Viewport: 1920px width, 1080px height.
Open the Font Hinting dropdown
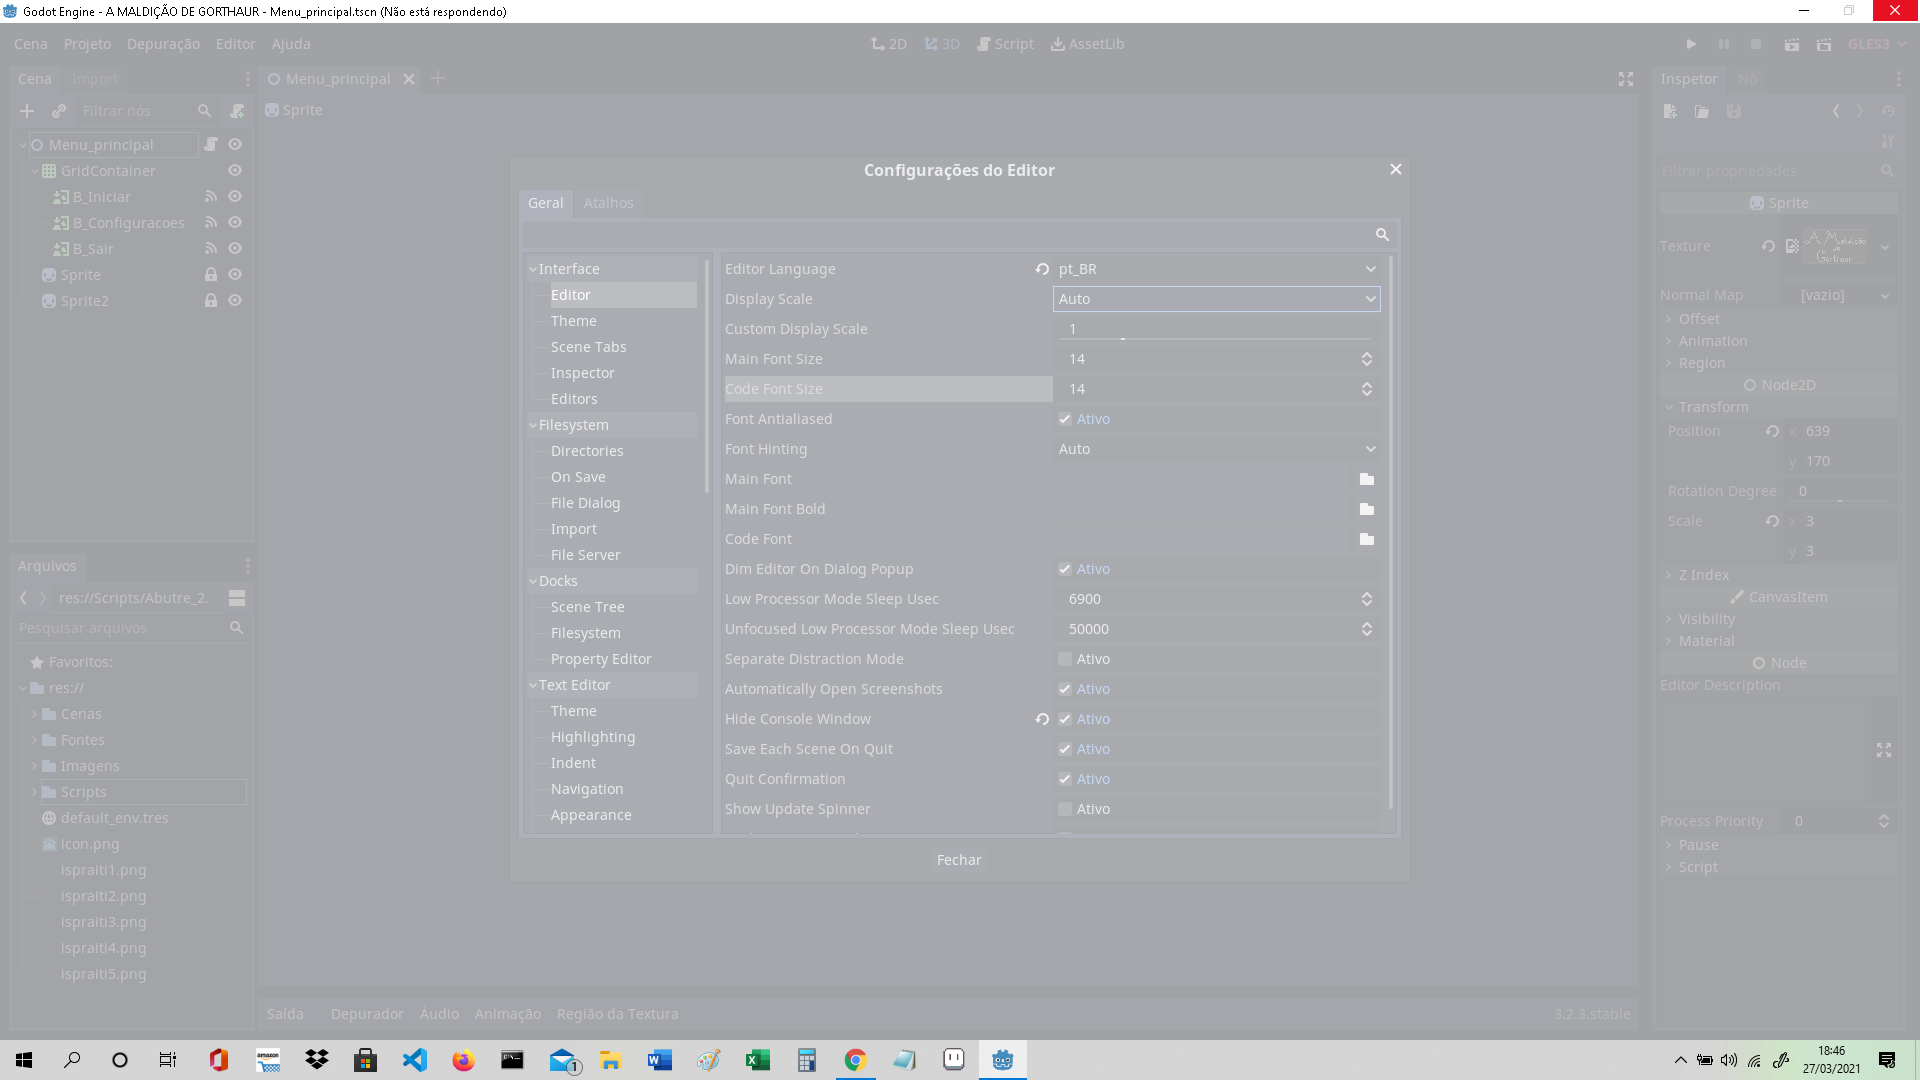1216,449
